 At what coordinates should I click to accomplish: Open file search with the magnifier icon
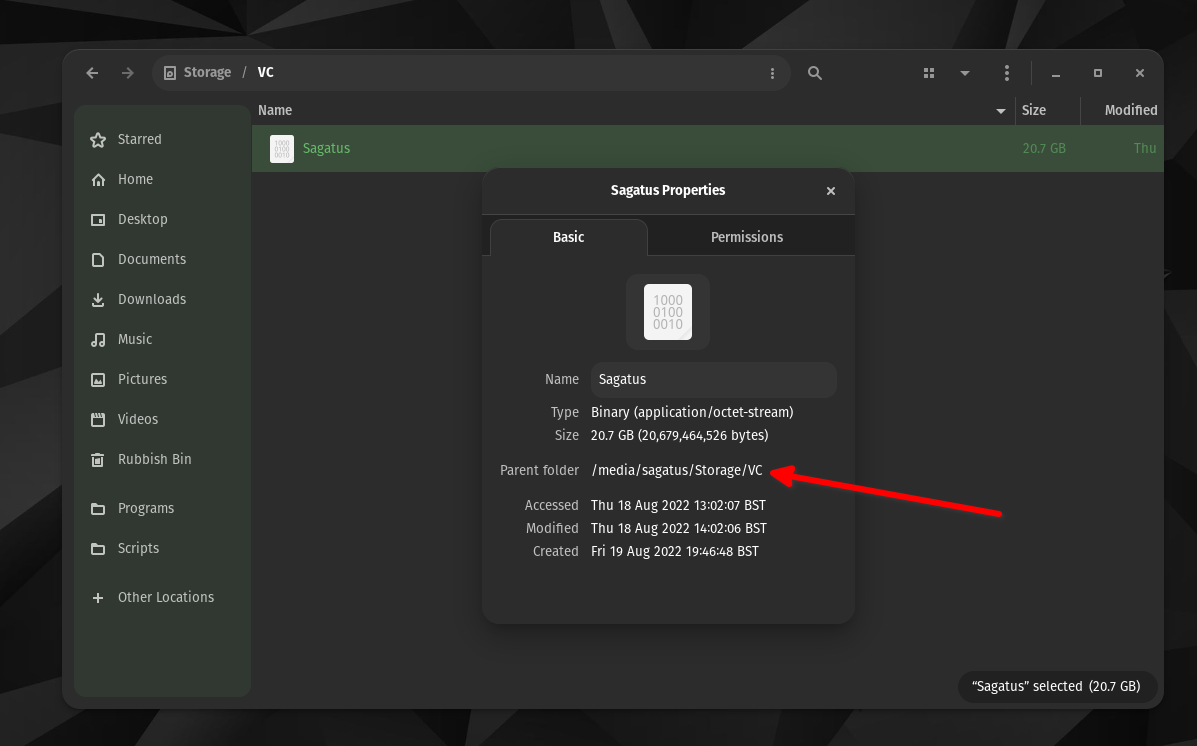tap(815, 73)
